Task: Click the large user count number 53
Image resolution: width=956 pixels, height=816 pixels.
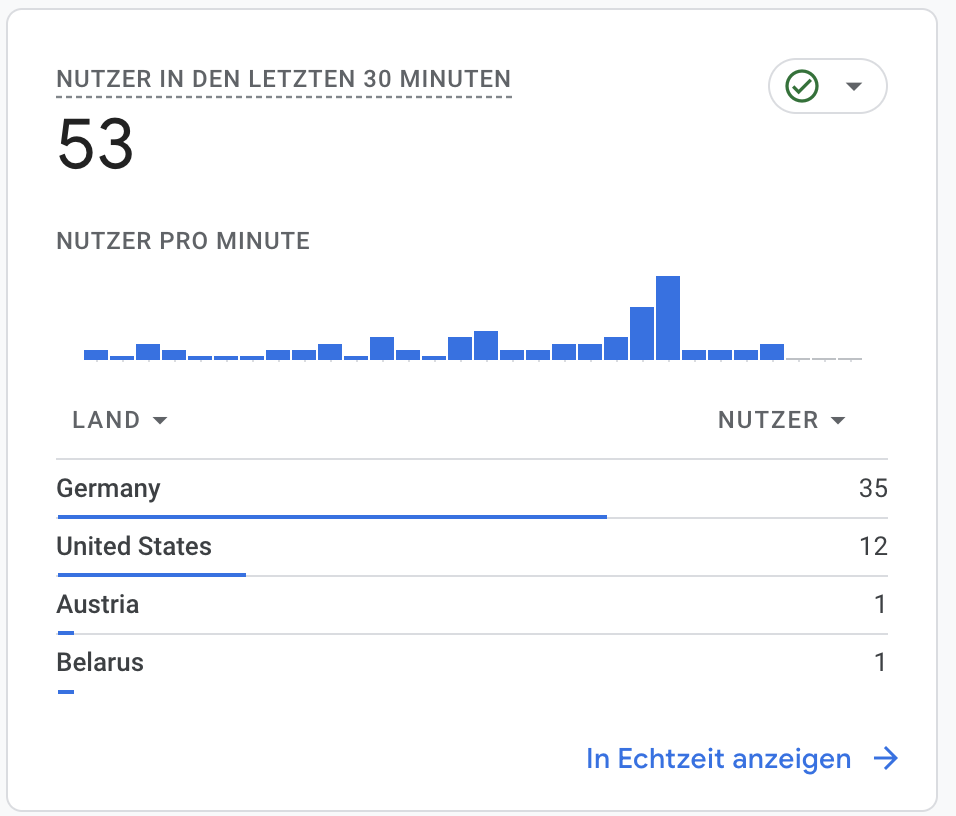Action: click(97, 144)
